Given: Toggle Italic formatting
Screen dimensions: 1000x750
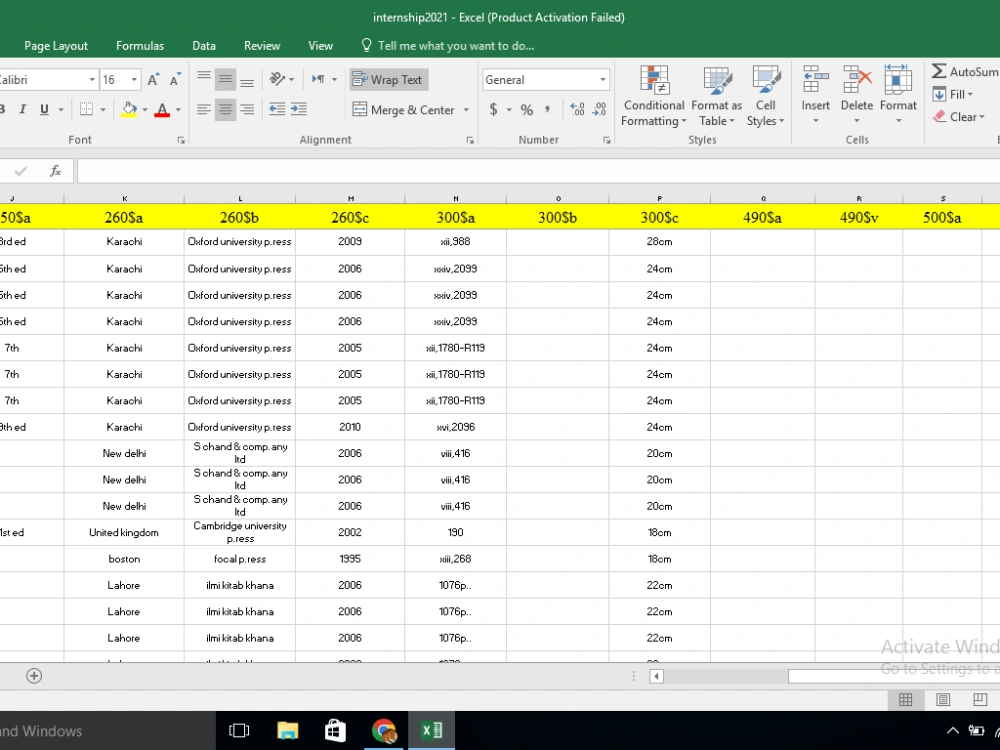Looking at the screenshot, I should coord(22,110).
